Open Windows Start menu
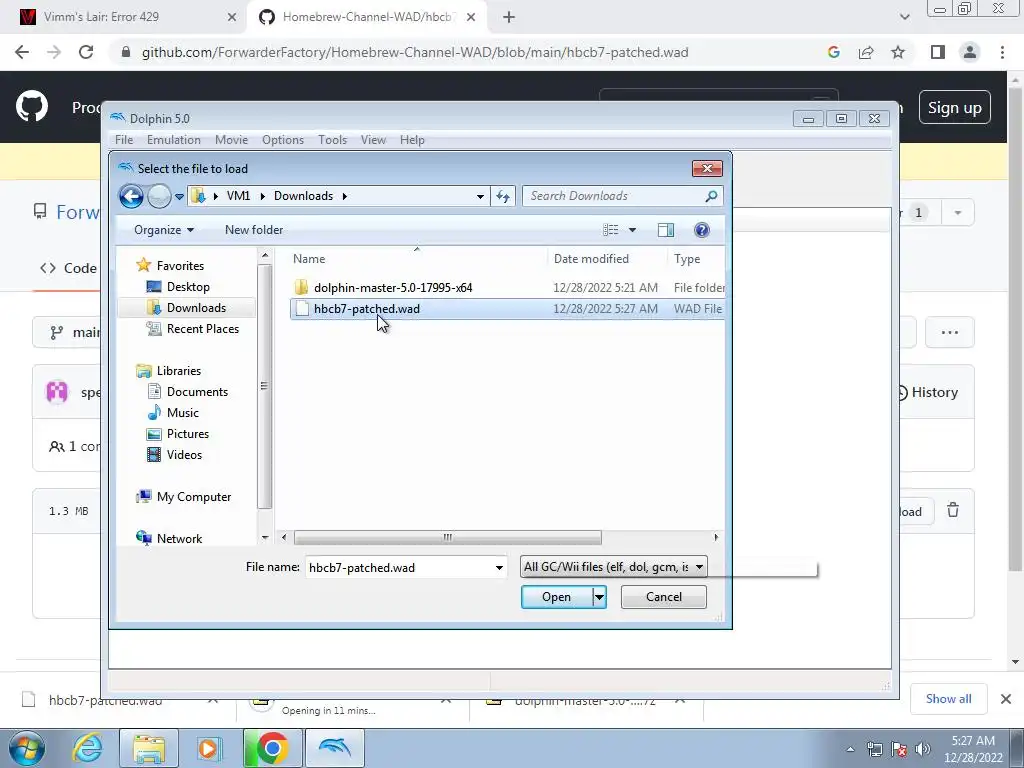Screen dimensions: 1024x768 pyautogui.click(x=27, y=748)
